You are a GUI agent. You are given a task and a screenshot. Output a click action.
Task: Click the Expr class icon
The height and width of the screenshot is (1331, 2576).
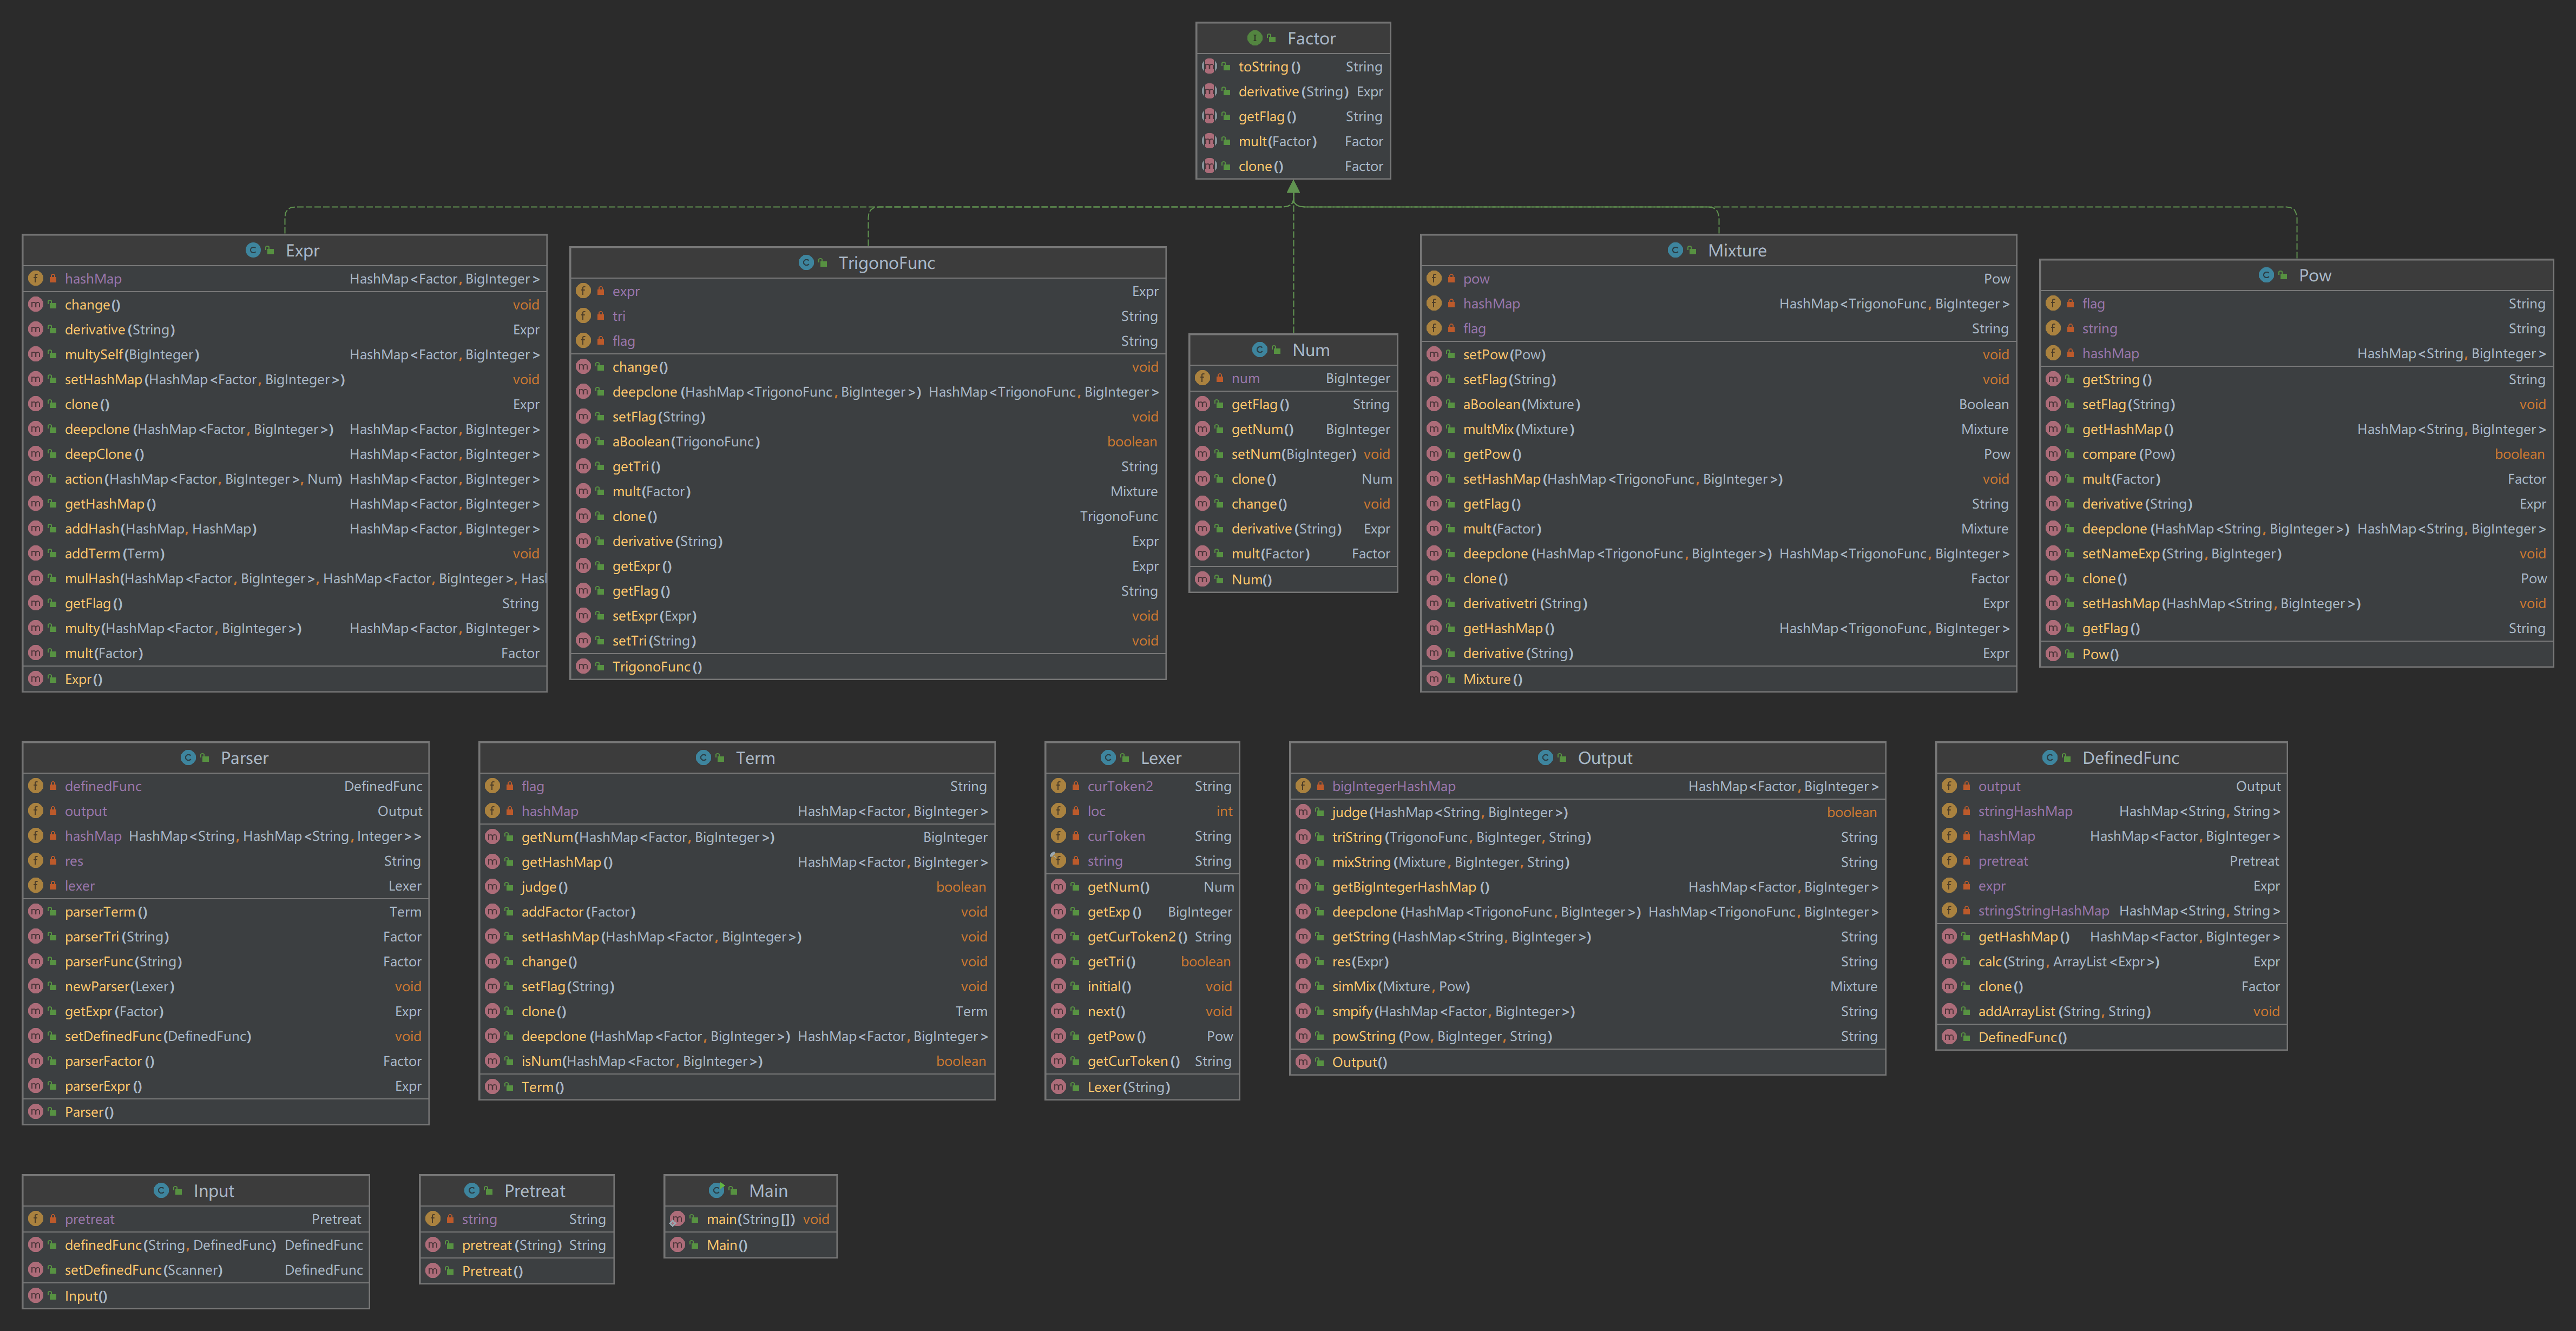tap(253, 250)
